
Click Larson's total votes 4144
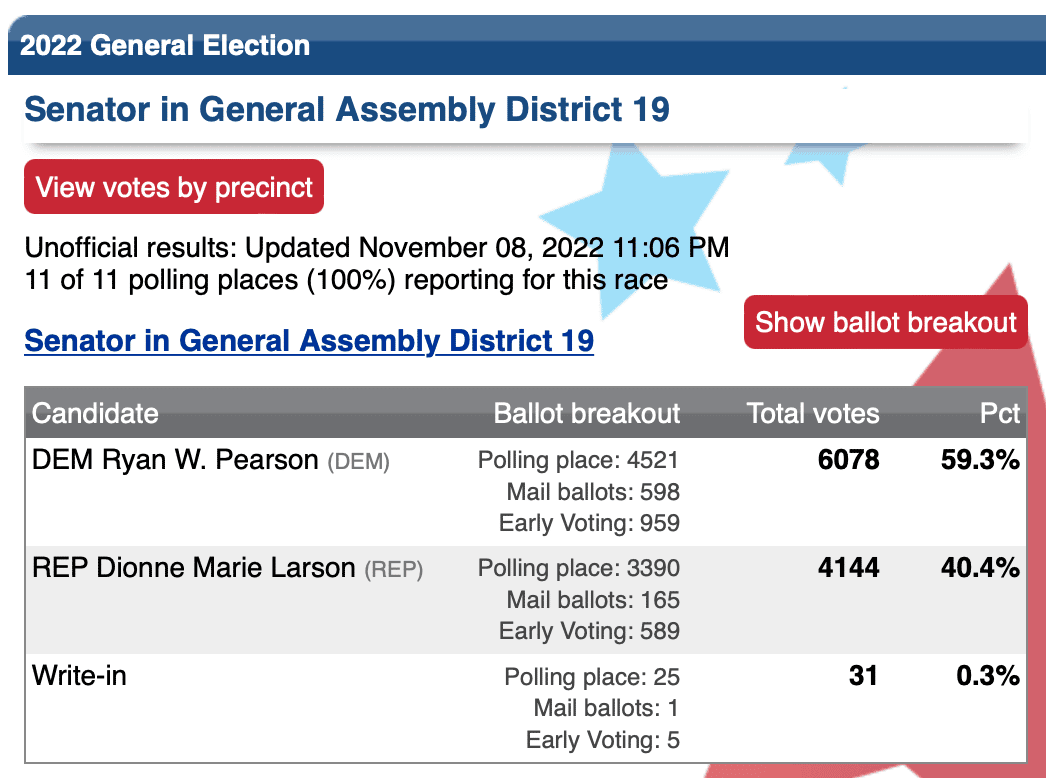coord(849,568)
